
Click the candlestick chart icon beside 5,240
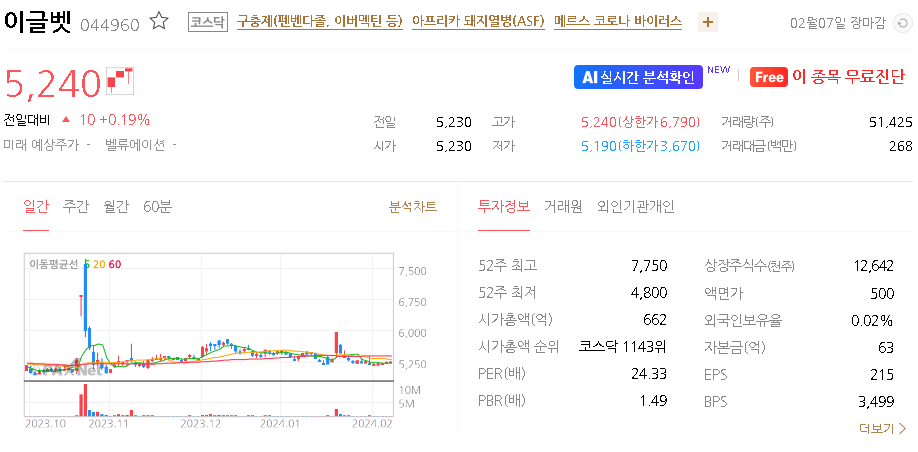[120, 81]
